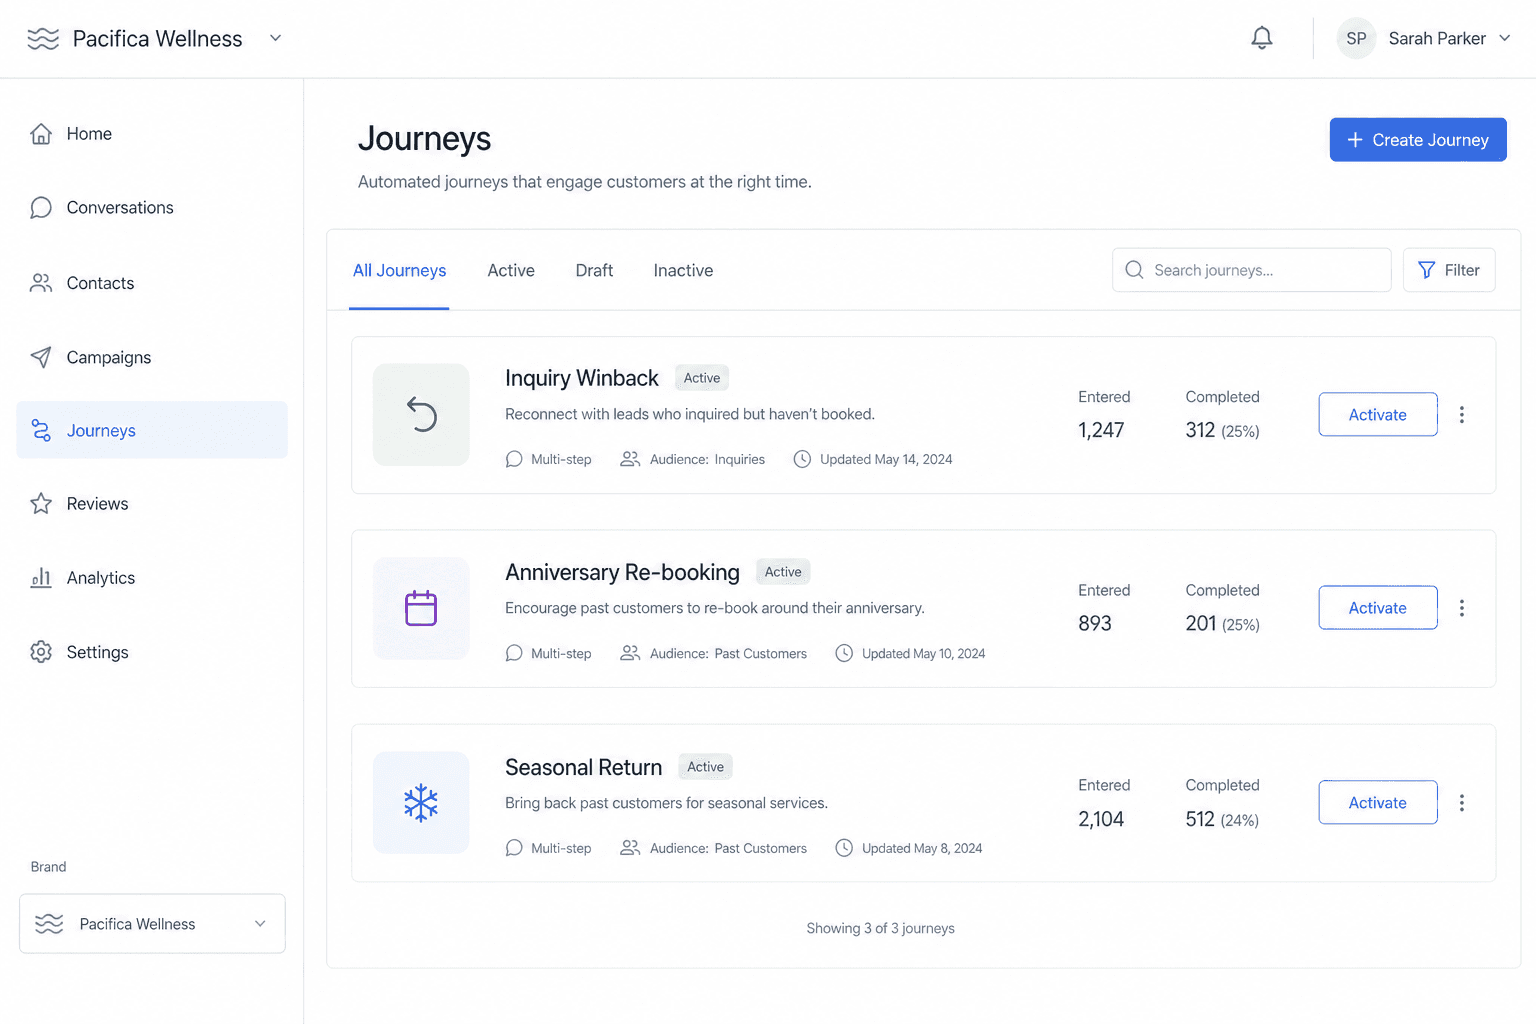Click the clock icon beside Updated May 8, 2024
This screenshot has height=1024, width=1536.
click(x=844, y=848)
